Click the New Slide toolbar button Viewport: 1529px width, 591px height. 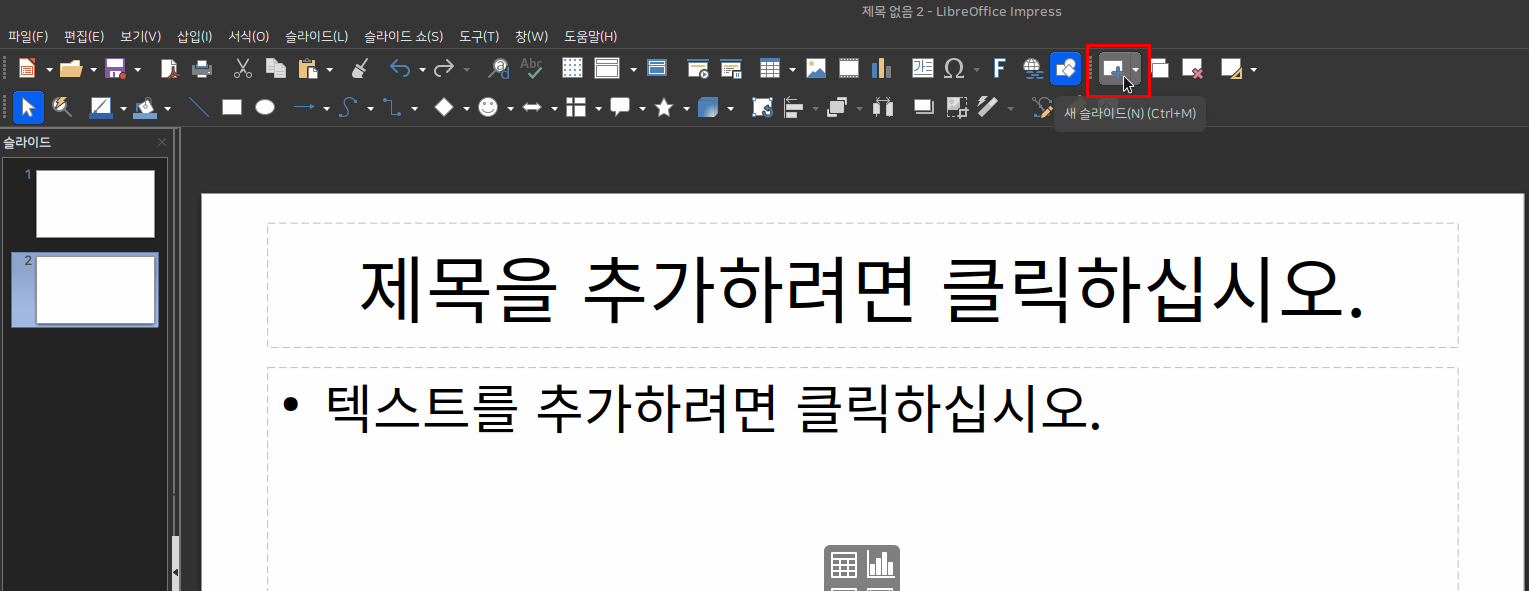pos(1112,69)
